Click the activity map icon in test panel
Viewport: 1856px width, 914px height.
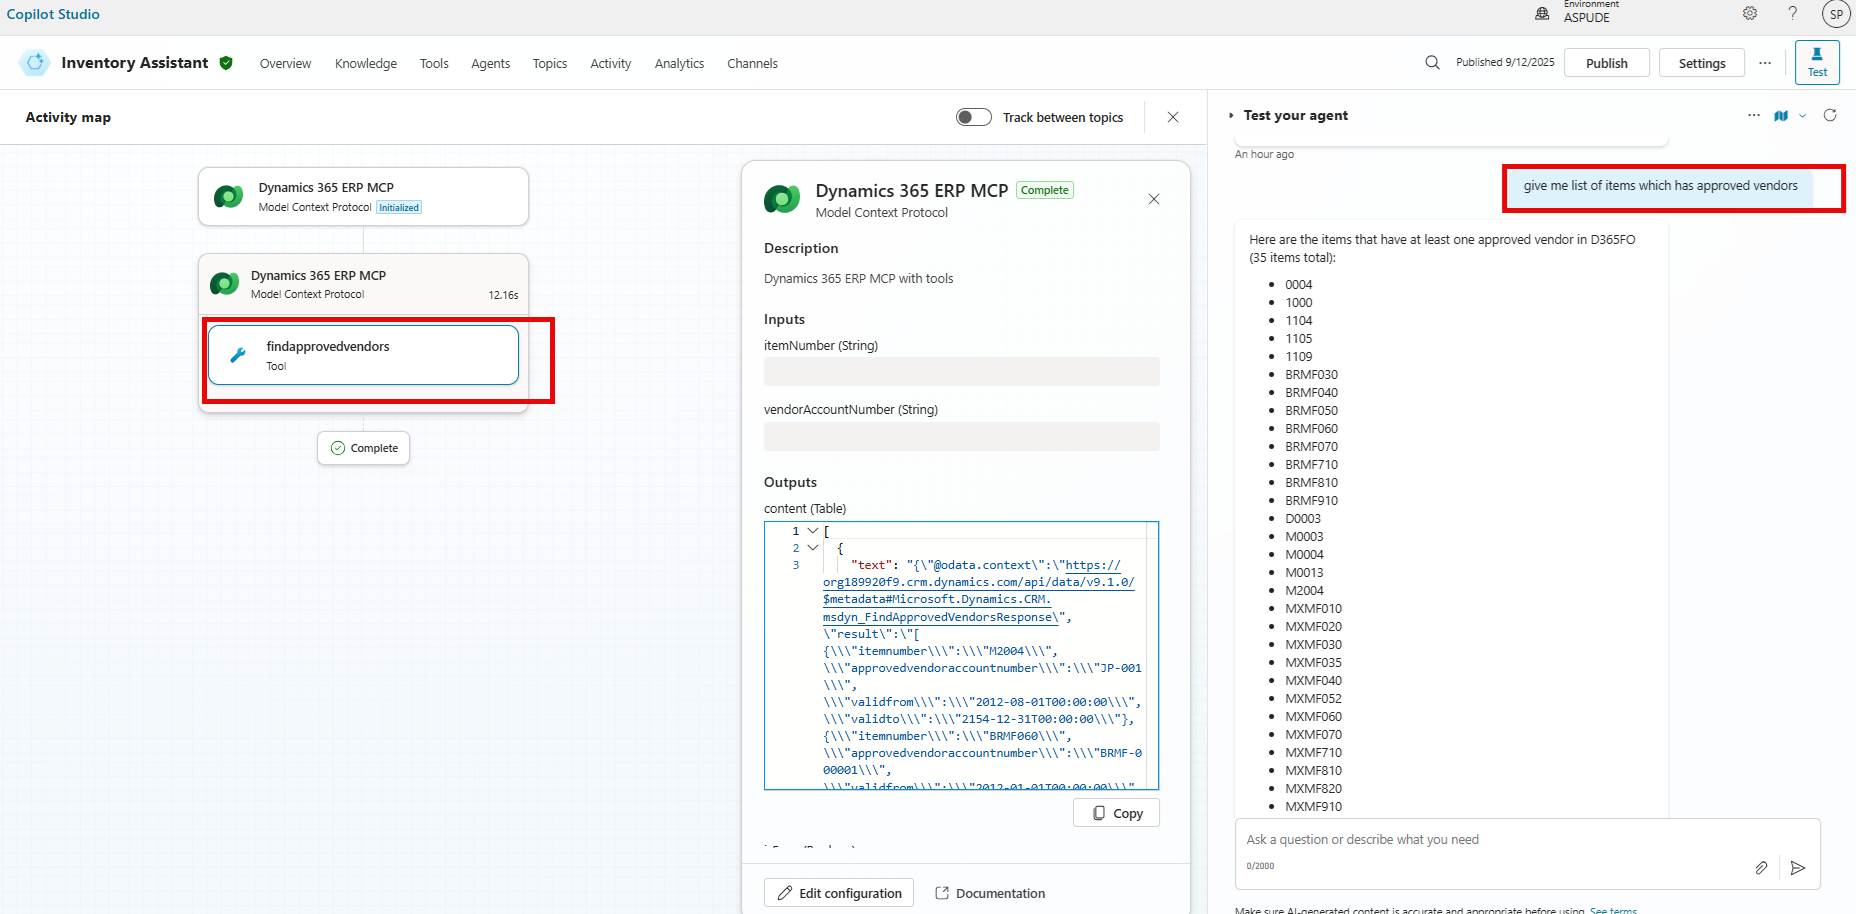click(x=1781, y=116)
